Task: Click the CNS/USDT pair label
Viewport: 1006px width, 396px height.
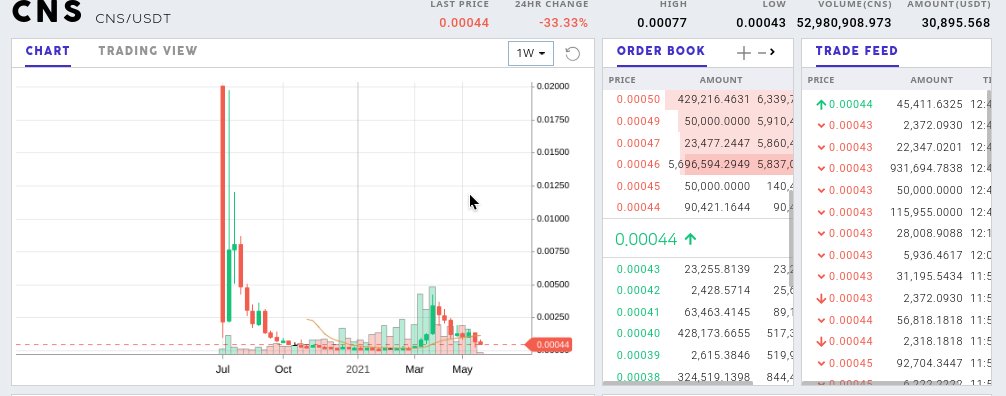Action: click(133, 19)
